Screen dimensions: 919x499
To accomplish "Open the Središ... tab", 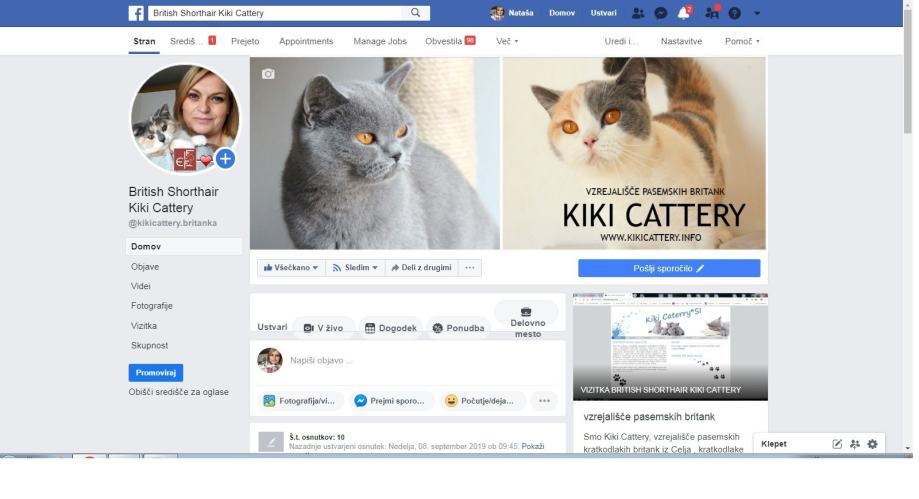I will click(193, 41).
